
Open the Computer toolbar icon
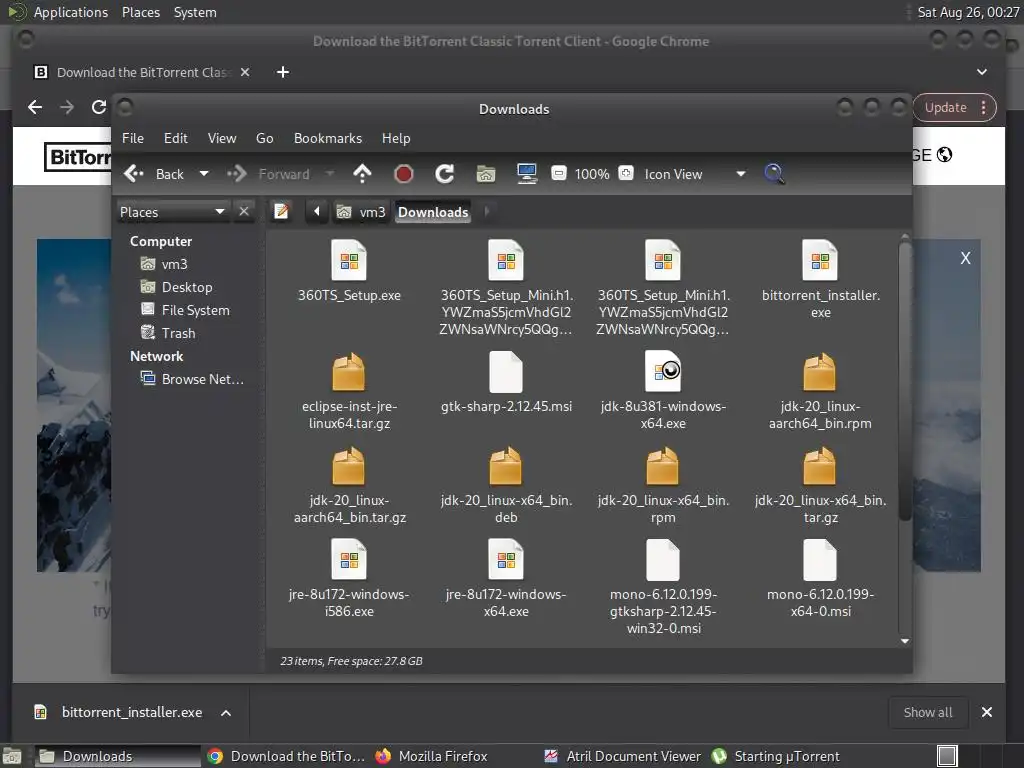[x=526, y=174]
